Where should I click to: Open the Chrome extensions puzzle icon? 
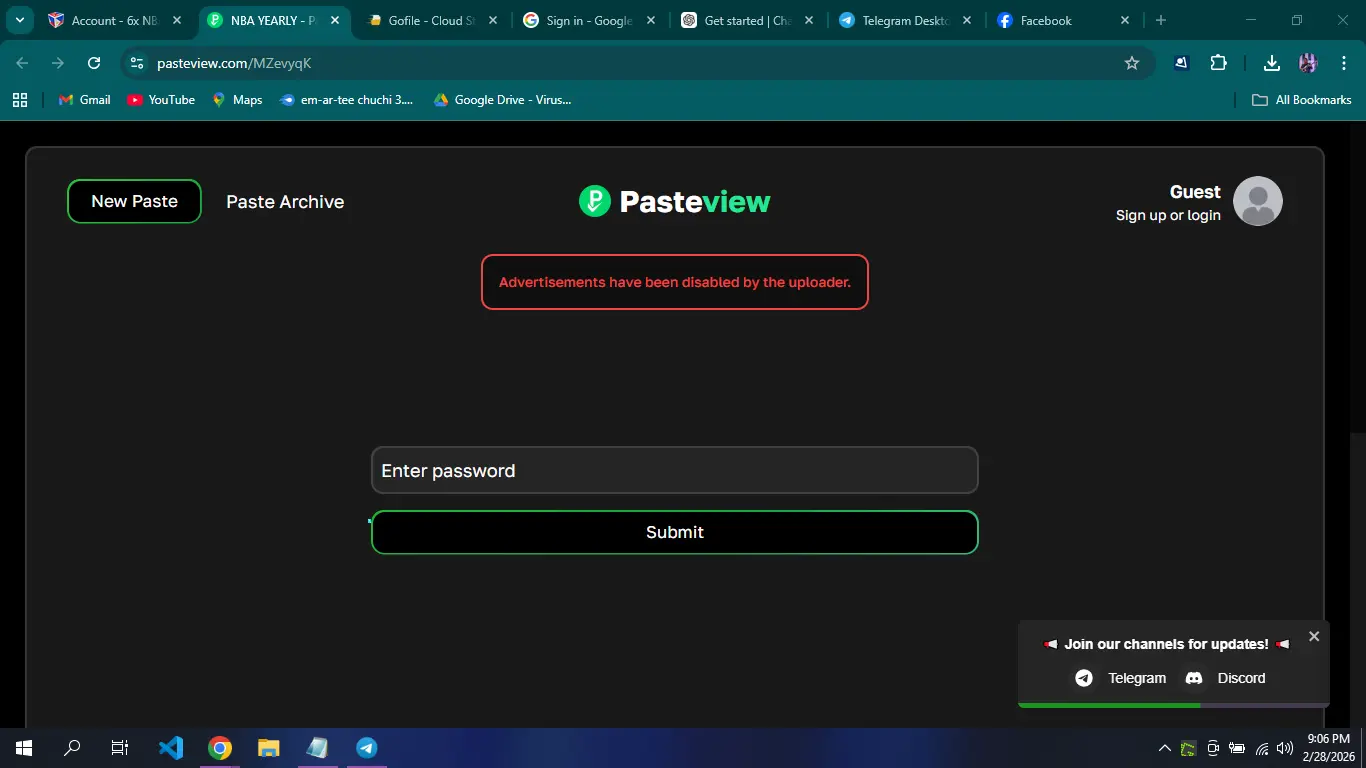tap(1218, 63)
